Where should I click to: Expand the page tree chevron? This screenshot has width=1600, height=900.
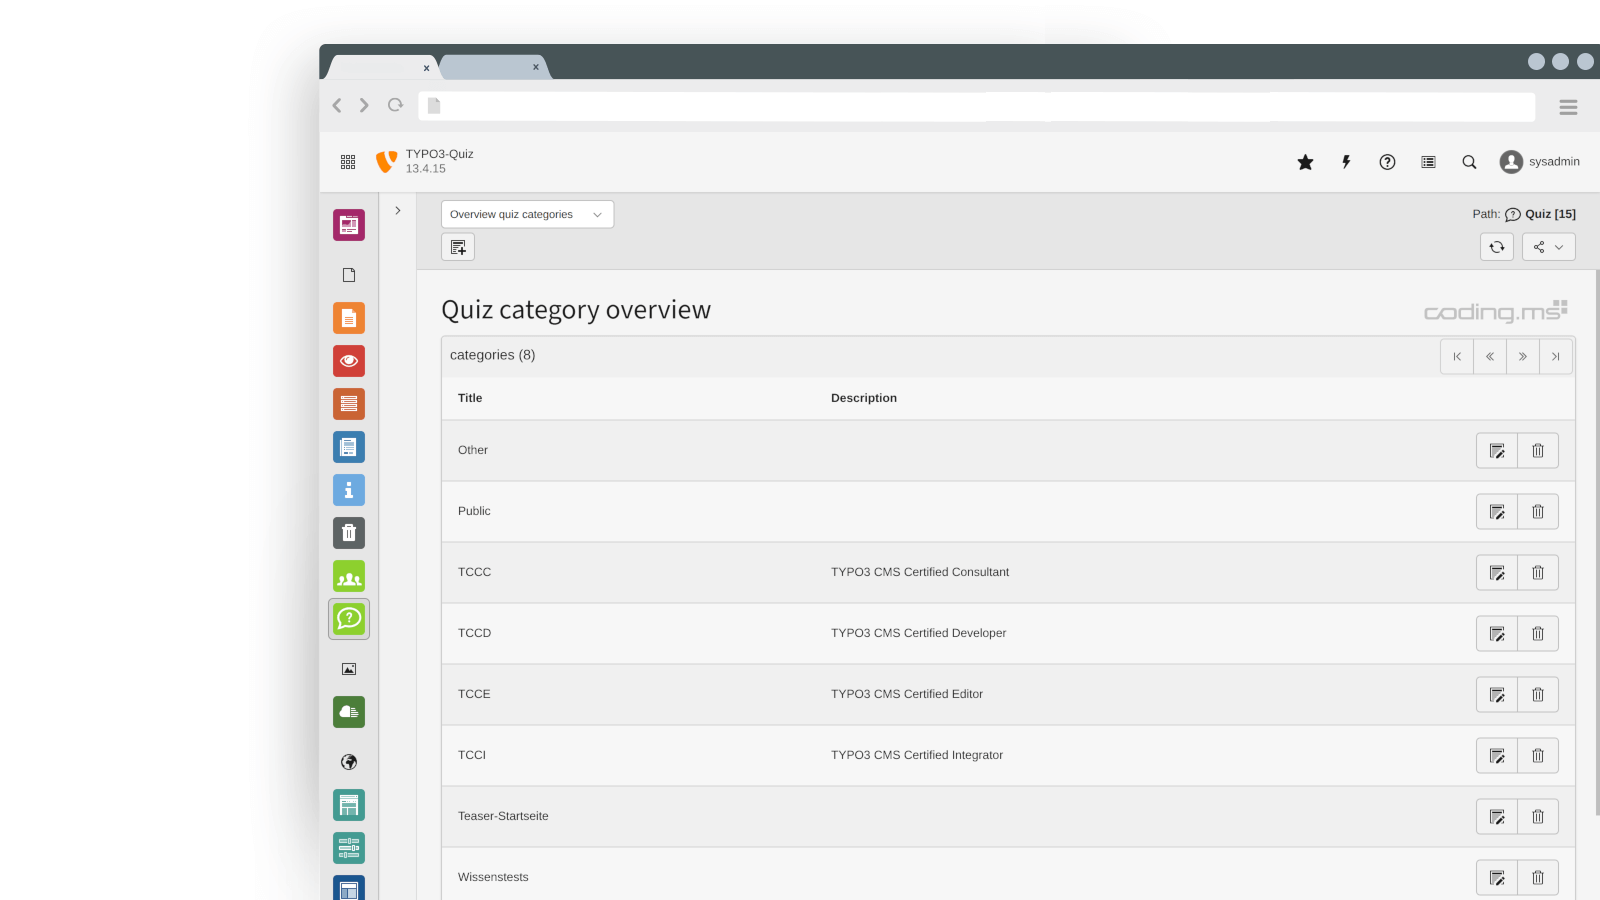pyautogui.click(x=398, y=211)
